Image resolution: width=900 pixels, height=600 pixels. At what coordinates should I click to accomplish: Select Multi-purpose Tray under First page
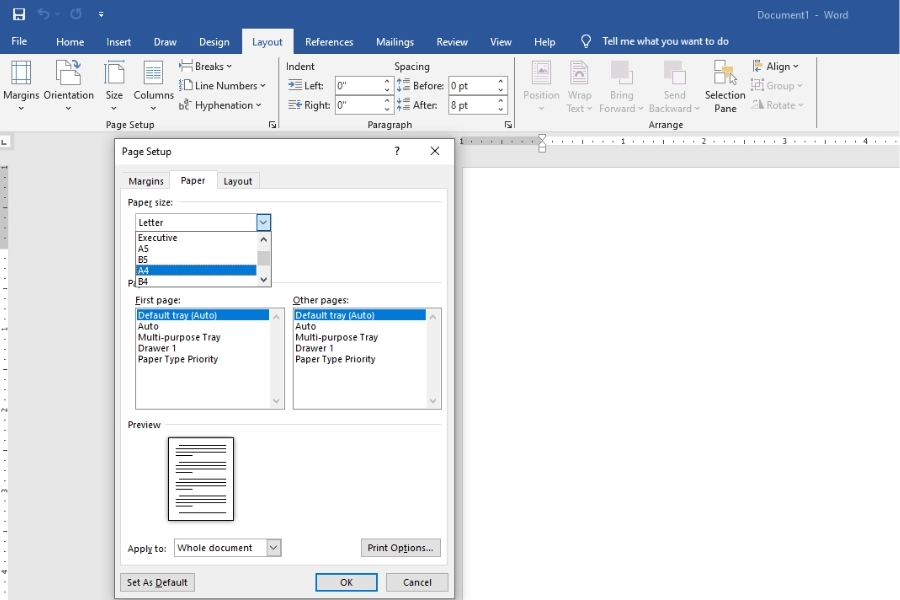coord(179,337)
